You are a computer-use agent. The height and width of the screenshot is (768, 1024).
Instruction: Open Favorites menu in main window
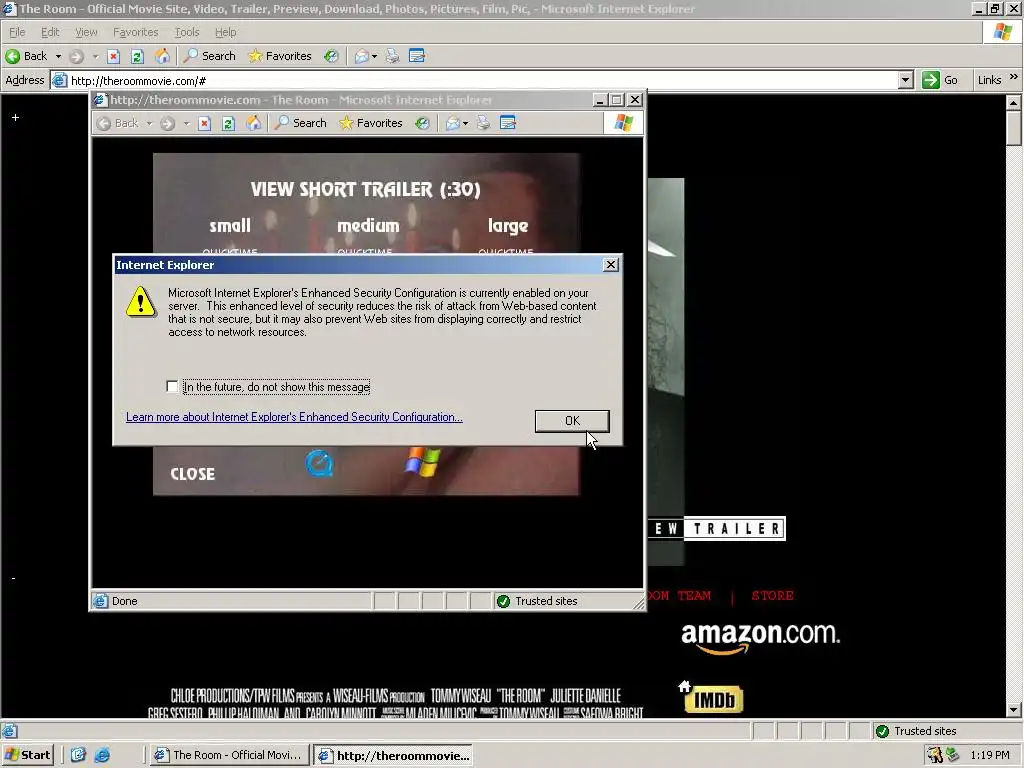tap(135, 32)
